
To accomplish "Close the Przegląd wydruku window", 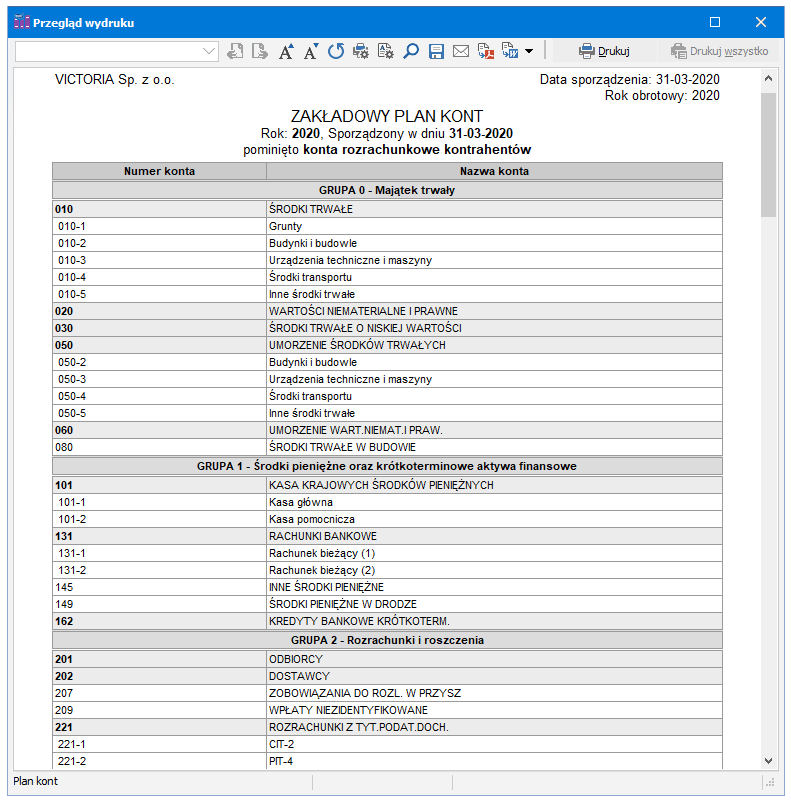I will (761, 22).
